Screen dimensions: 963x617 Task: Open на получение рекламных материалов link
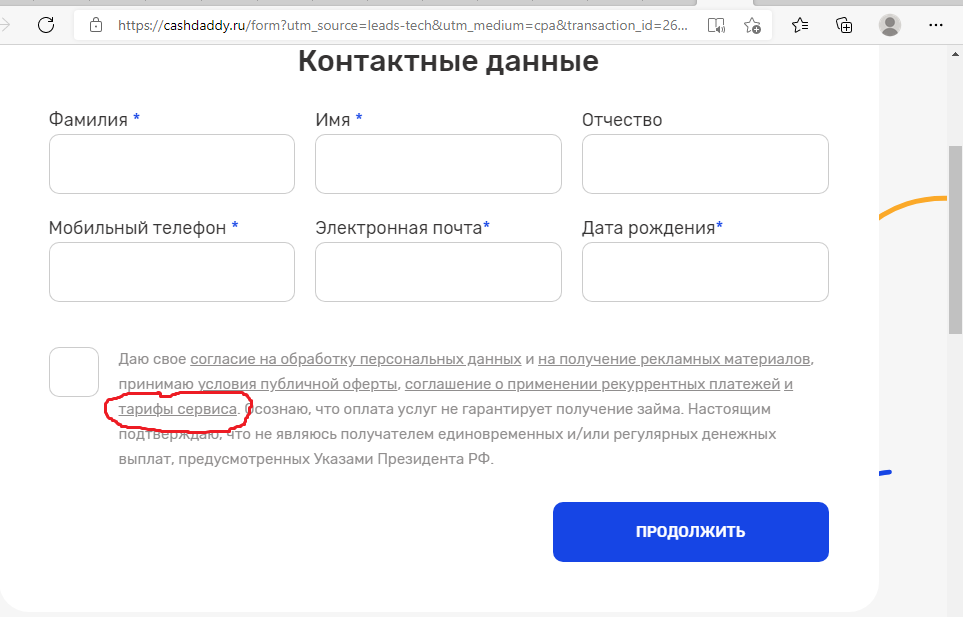674,359
